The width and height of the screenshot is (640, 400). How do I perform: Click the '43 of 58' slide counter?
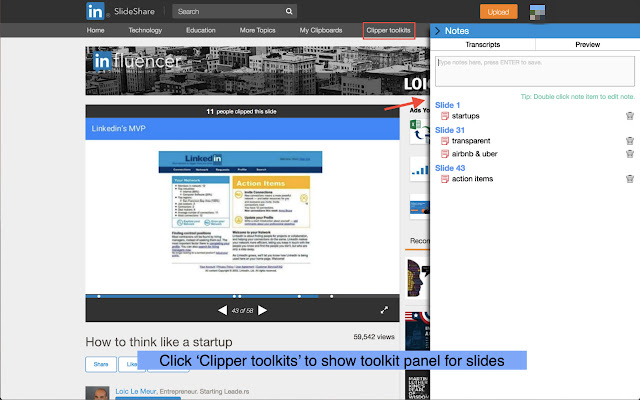[x=242, y=311]
